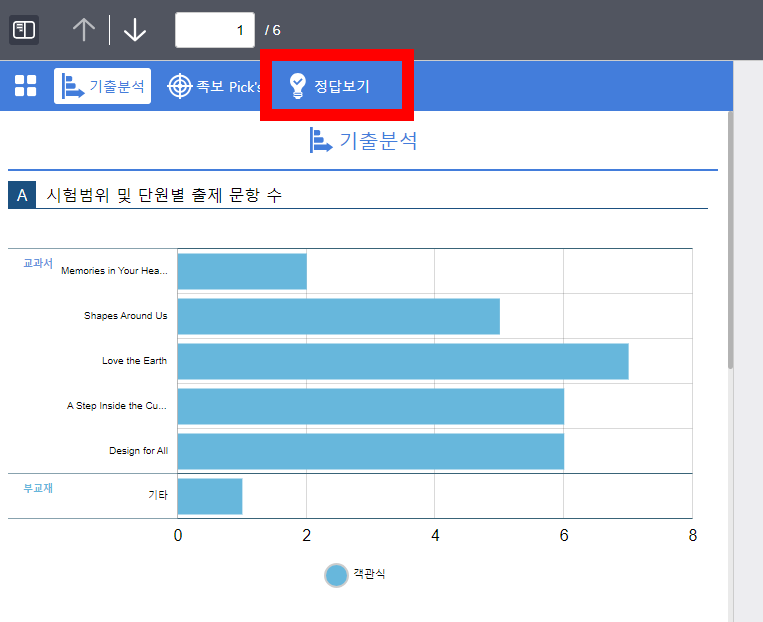Select the A Step Inside the Cu... bar

pyautogui.click(x=371, y=406)
